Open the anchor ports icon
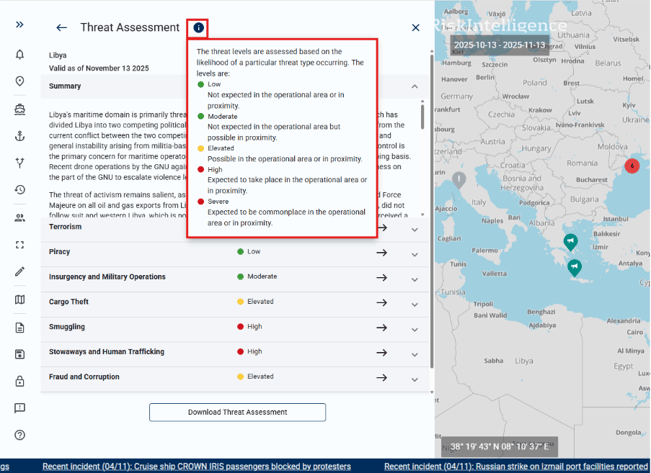 [20, 136]
